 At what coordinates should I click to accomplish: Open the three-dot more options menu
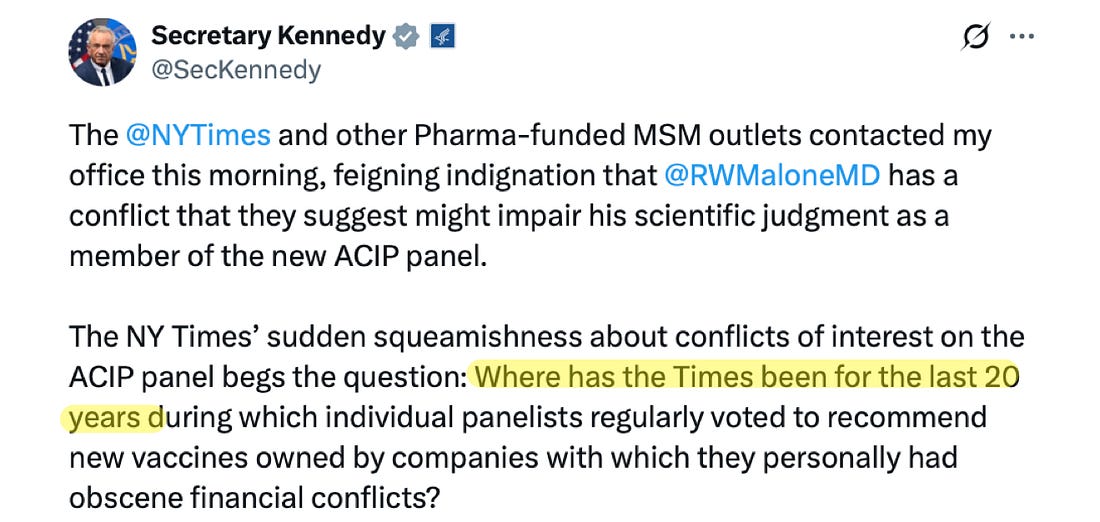click(x=1021, y=37)
